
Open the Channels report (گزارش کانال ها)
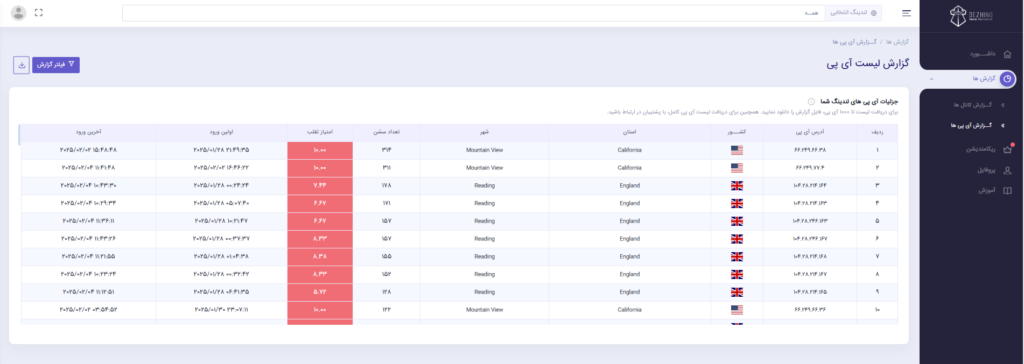[972, 105]
